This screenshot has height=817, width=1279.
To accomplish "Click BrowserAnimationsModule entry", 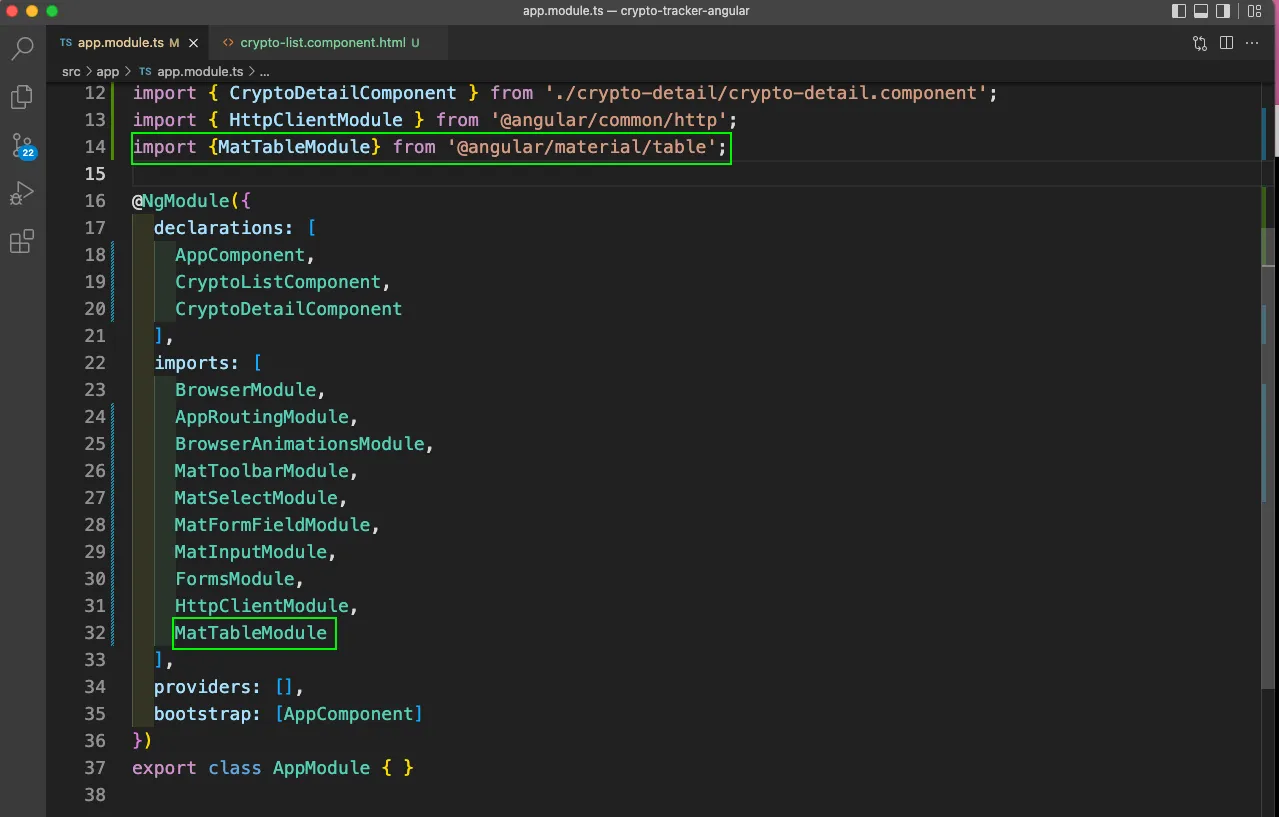I will pos(300,444).
